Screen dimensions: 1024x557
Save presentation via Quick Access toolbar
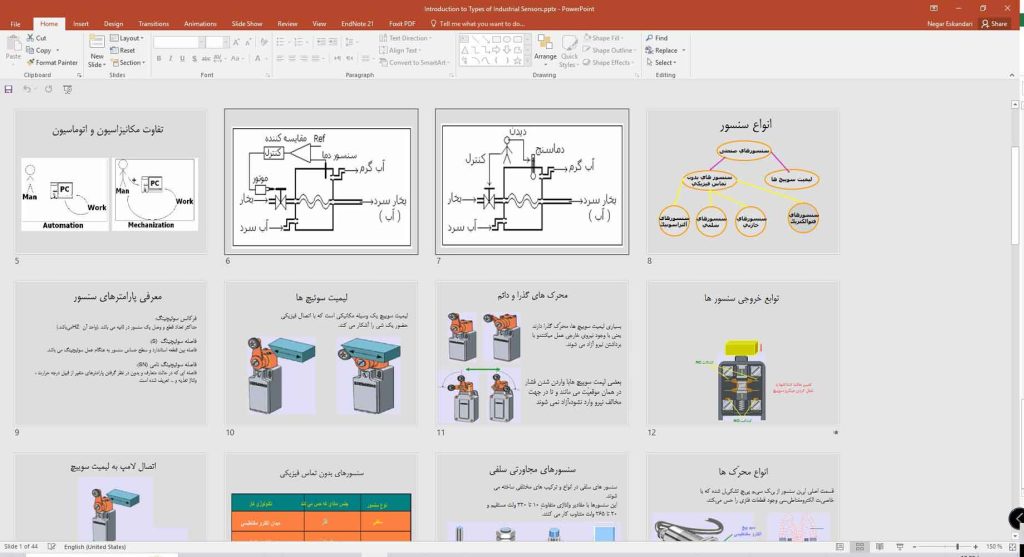click(8, 89)
